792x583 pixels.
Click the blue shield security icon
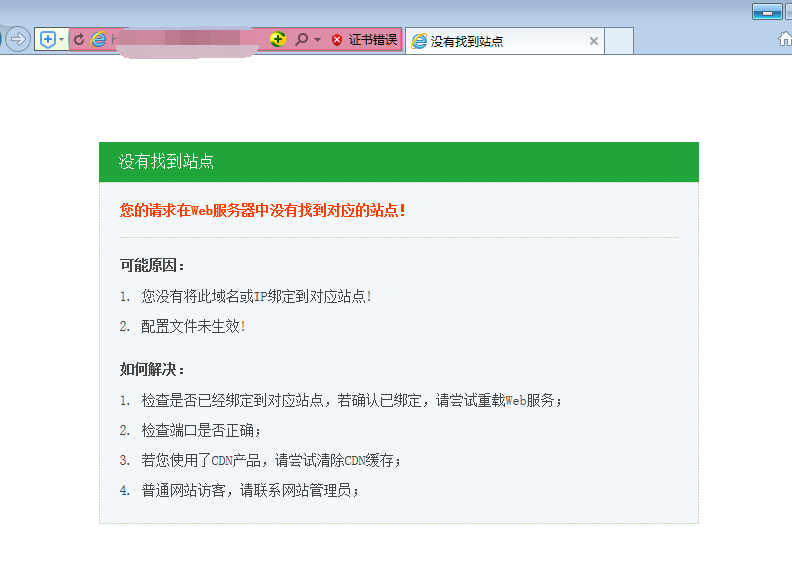click(47, 39)
